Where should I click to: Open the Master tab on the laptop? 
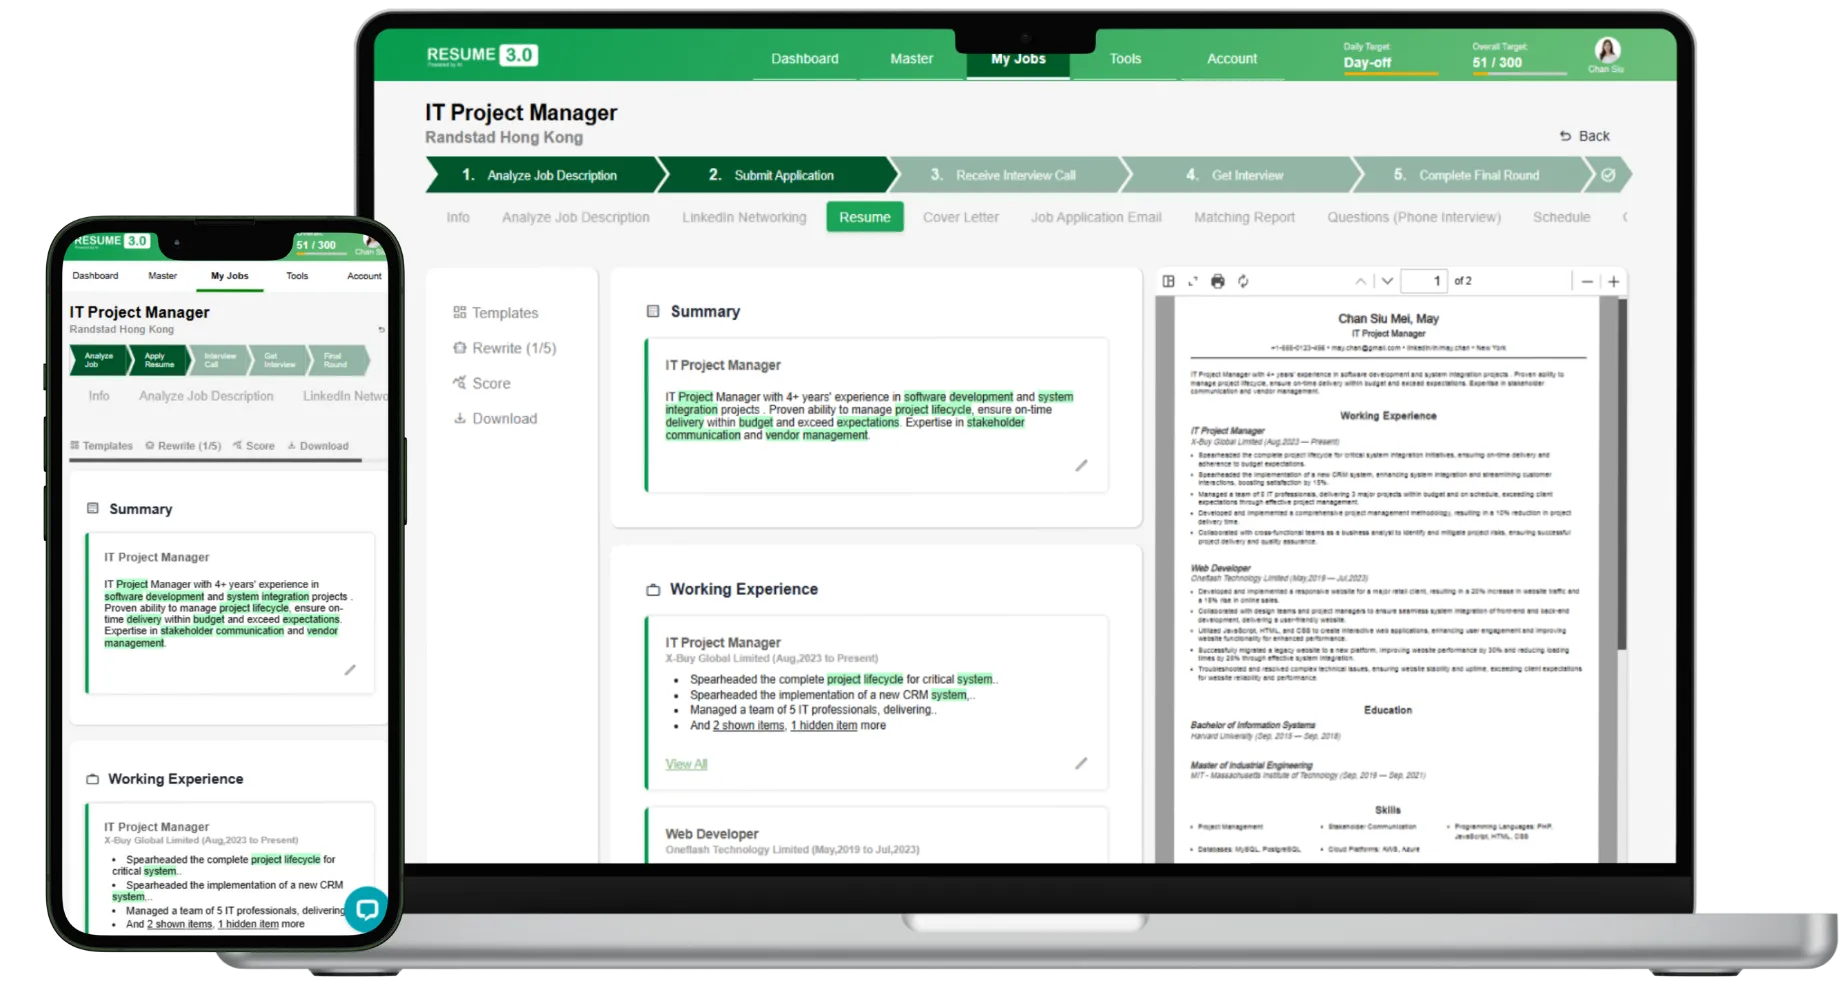click(x=911, y=59)
